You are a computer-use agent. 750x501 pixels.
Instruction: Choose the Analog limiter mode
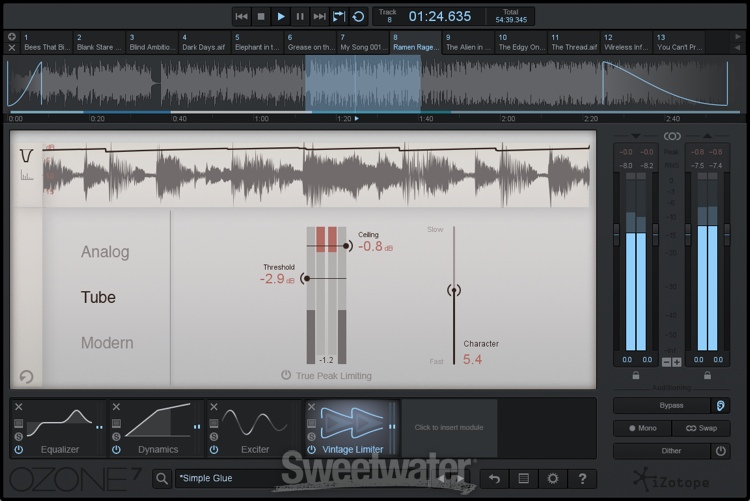click(x=105, y=252)
